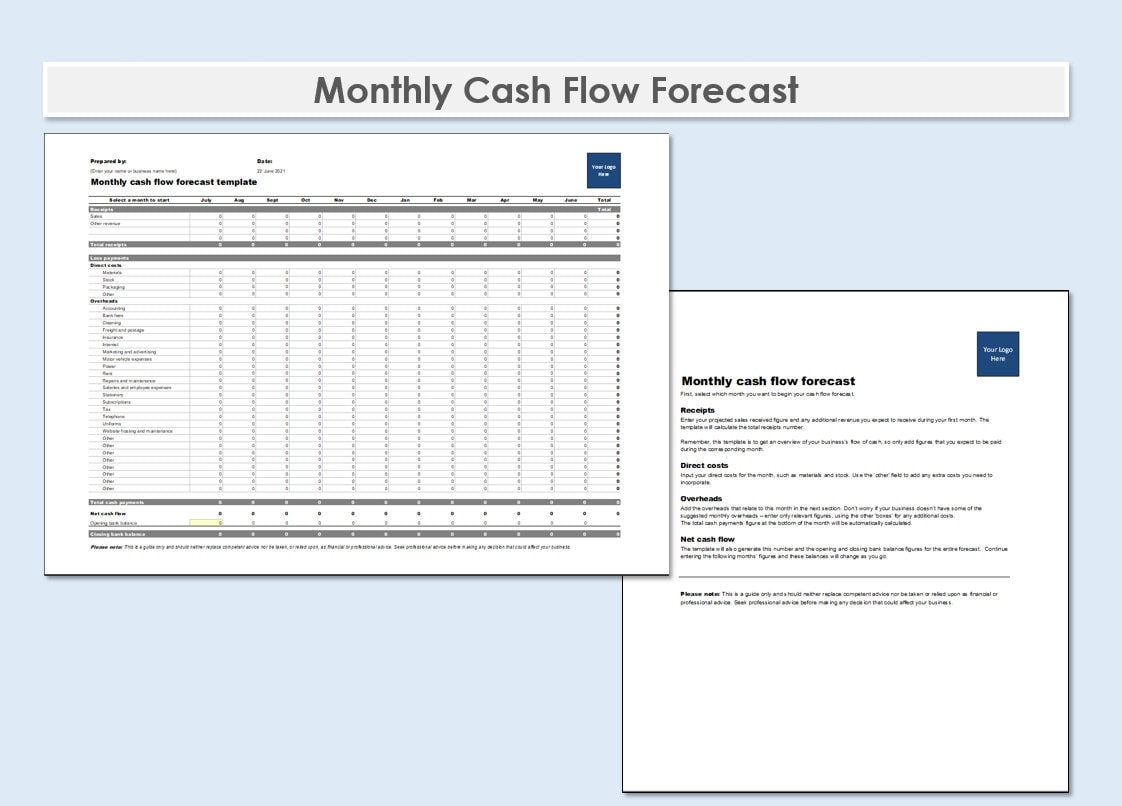Click the Your Logo Here box on instructions page
The height and width of the screenshot is (806, 1122).
[x=997, y=353]
